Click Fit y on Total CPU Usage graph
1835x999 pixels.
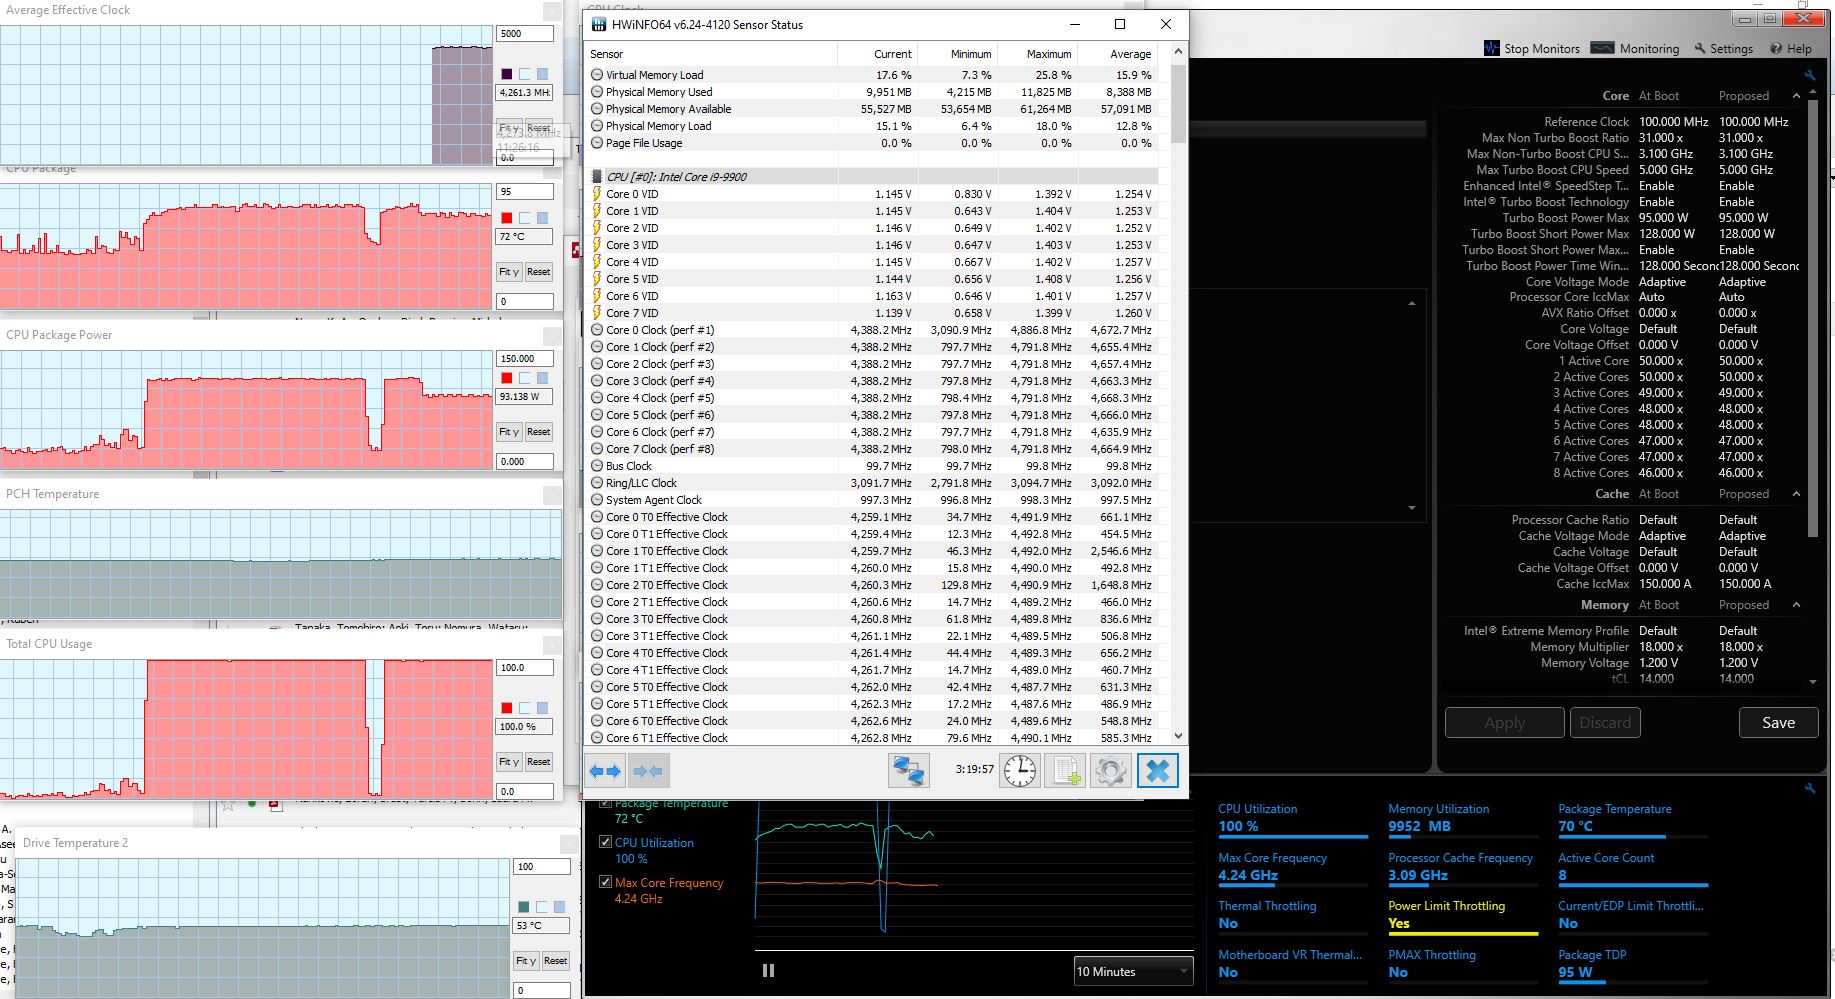(x=509, y=762)
